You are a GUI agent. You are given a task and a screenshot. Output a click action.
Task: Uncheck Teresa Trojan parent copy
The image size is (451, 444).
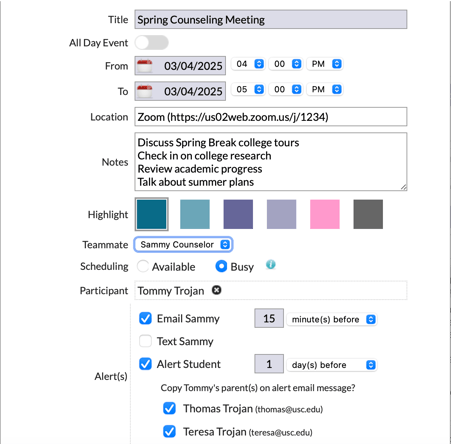coord(169,431)
